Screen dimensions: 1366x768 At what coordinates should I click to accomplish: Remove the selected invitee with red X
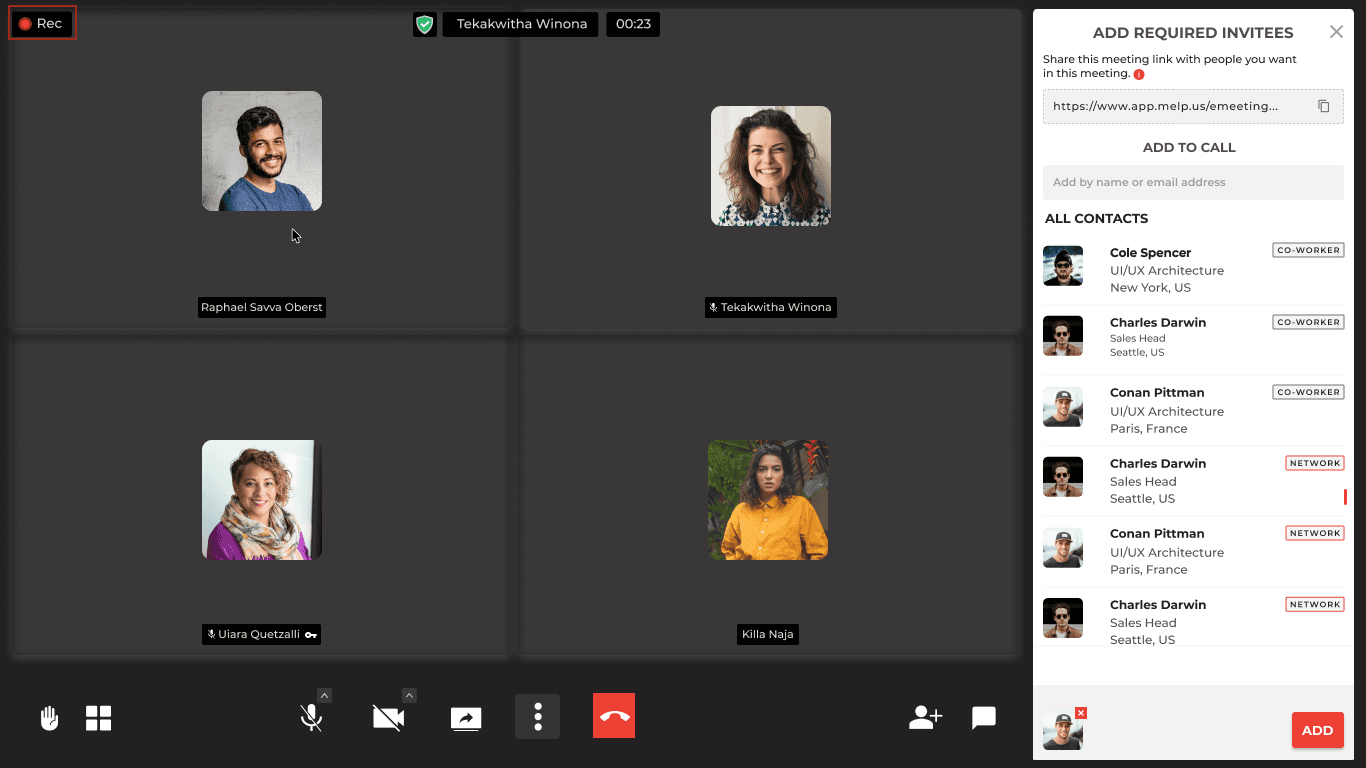1081,713
